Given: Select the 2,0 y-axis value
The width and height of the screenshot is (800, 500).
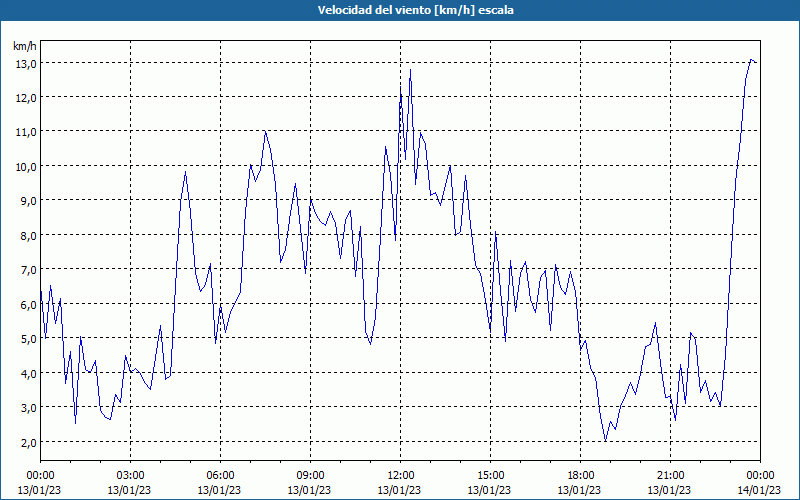Looking at the screenshot, I should pos(28,442).
